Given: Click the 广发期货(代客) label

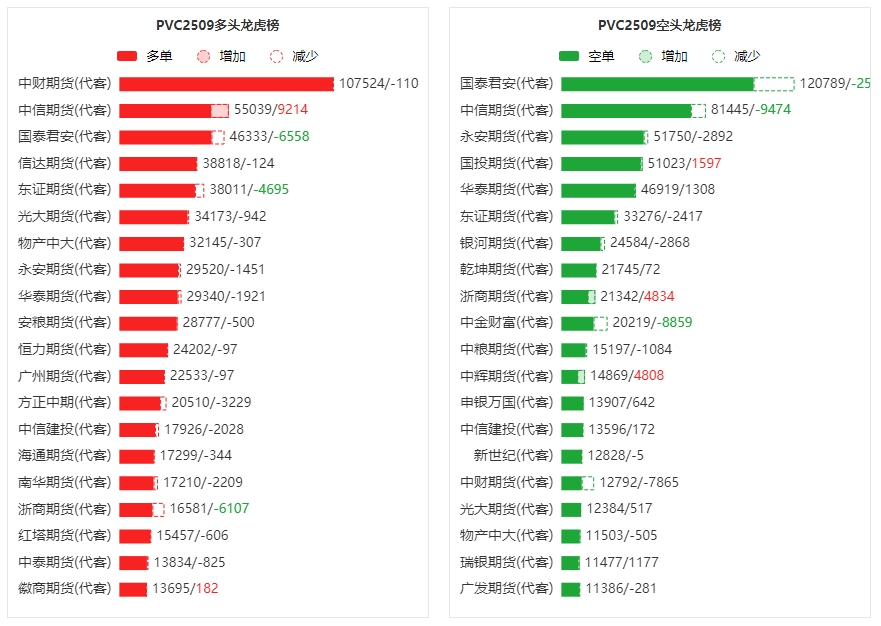Looking at the screenshot, I should point(507,589).
